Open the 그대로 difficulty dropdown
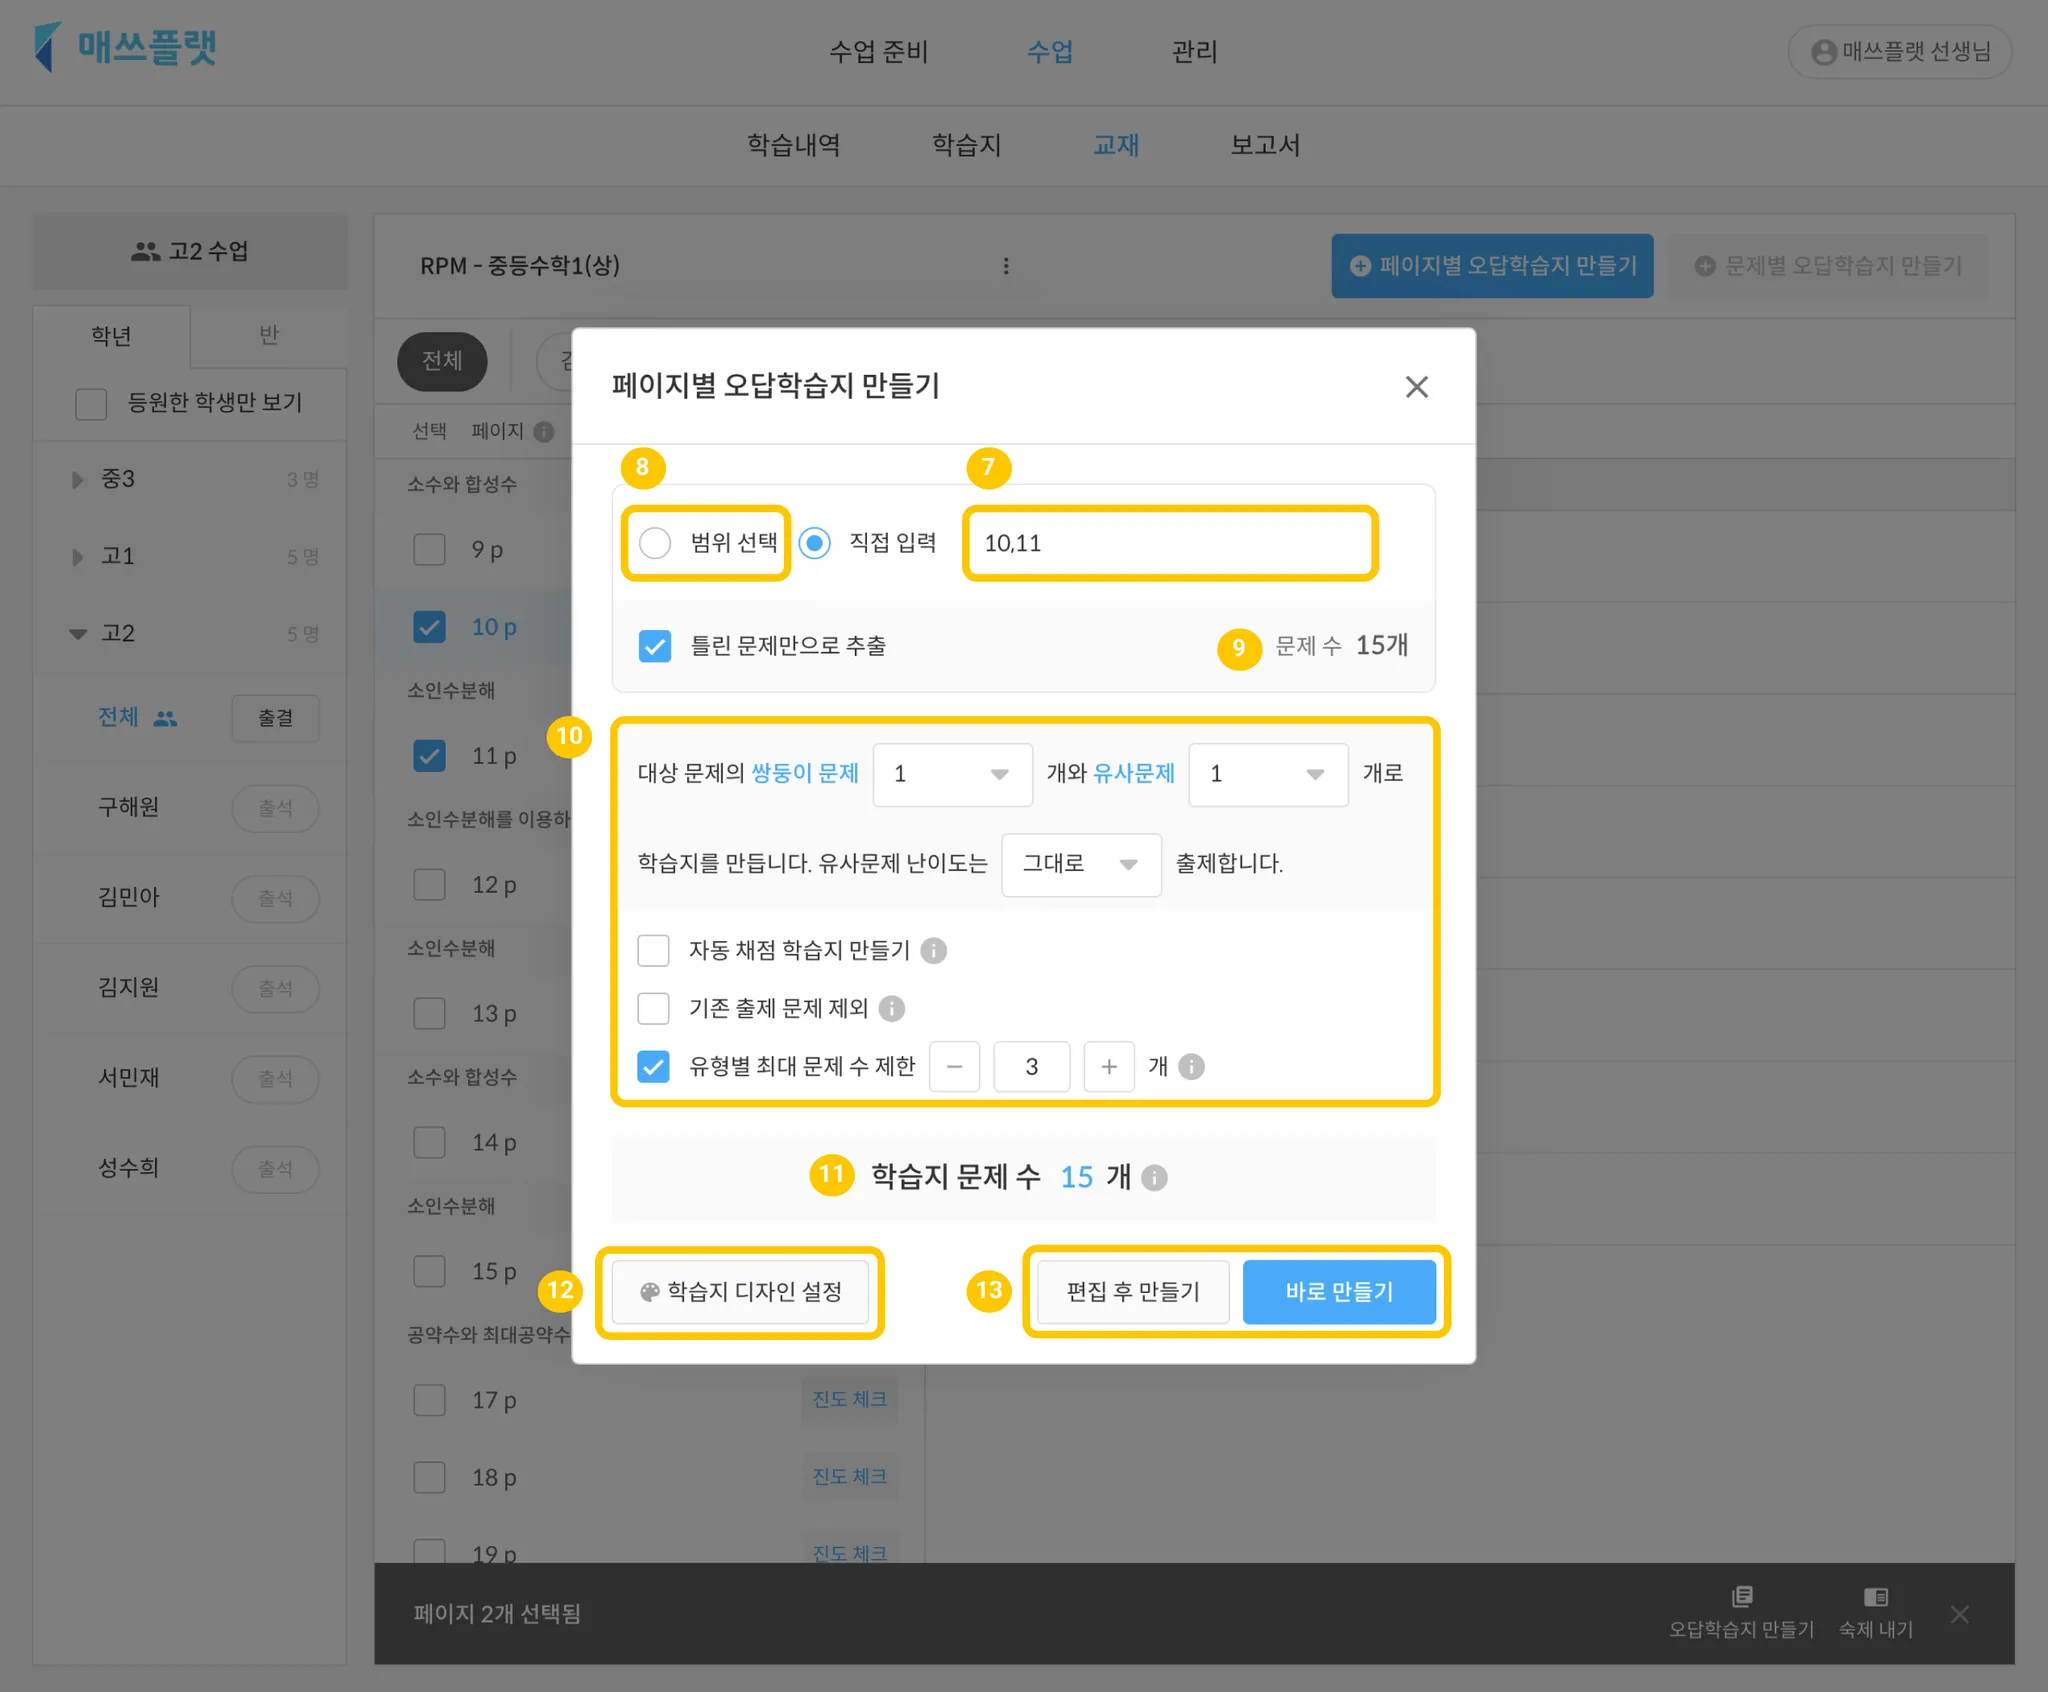The width and height of the screenshot is (2048, 1692). (x=1080, y=864)
